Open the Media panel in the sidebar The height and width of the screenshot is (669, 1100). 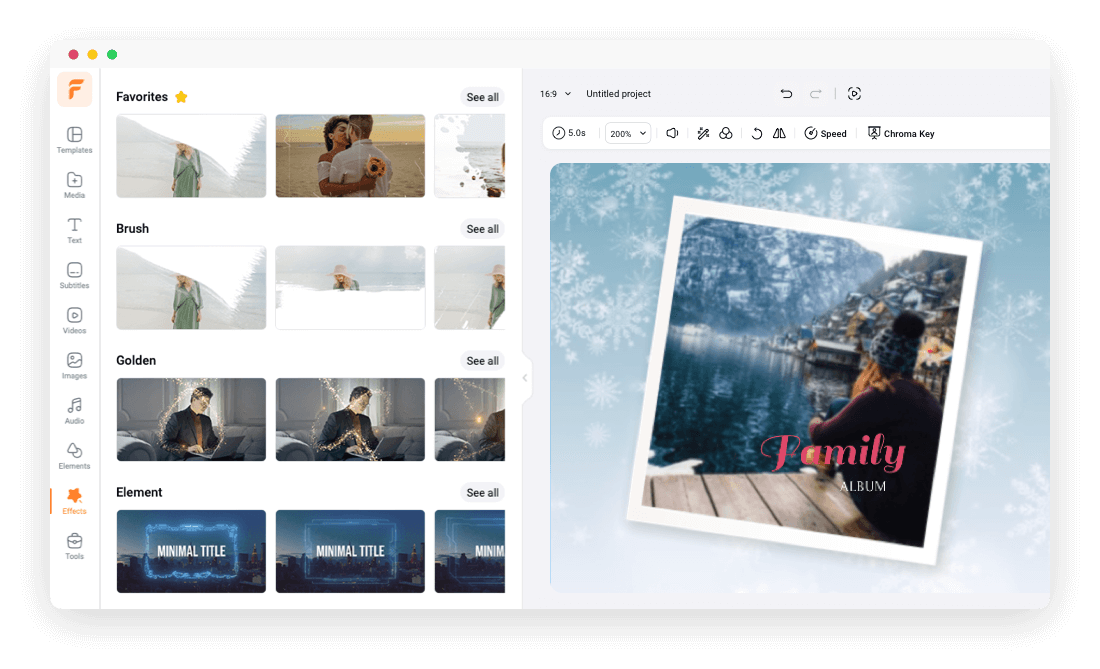[74, 186]
